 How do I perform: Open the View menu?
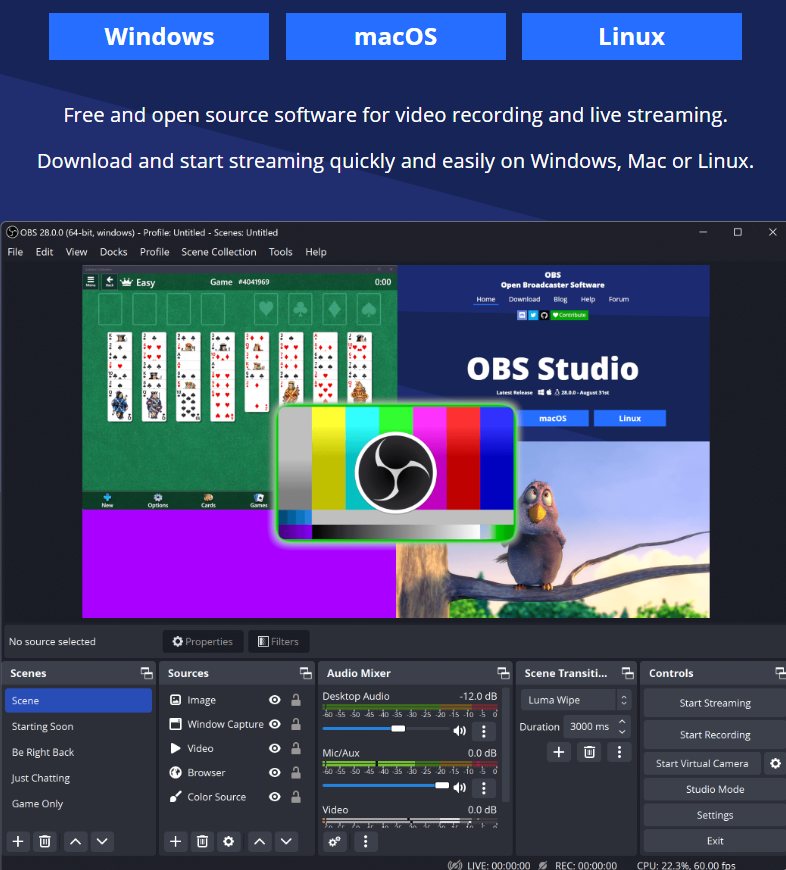tap(77, 252)
